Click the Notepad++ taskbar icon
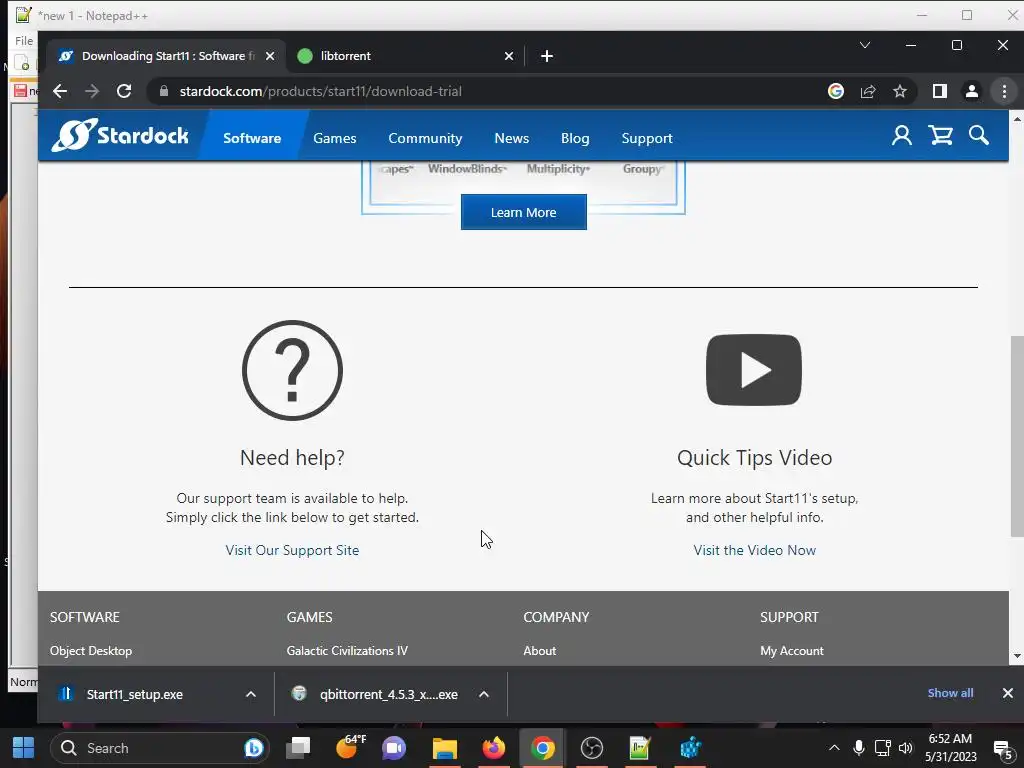1024x768 pixels. 640,748
